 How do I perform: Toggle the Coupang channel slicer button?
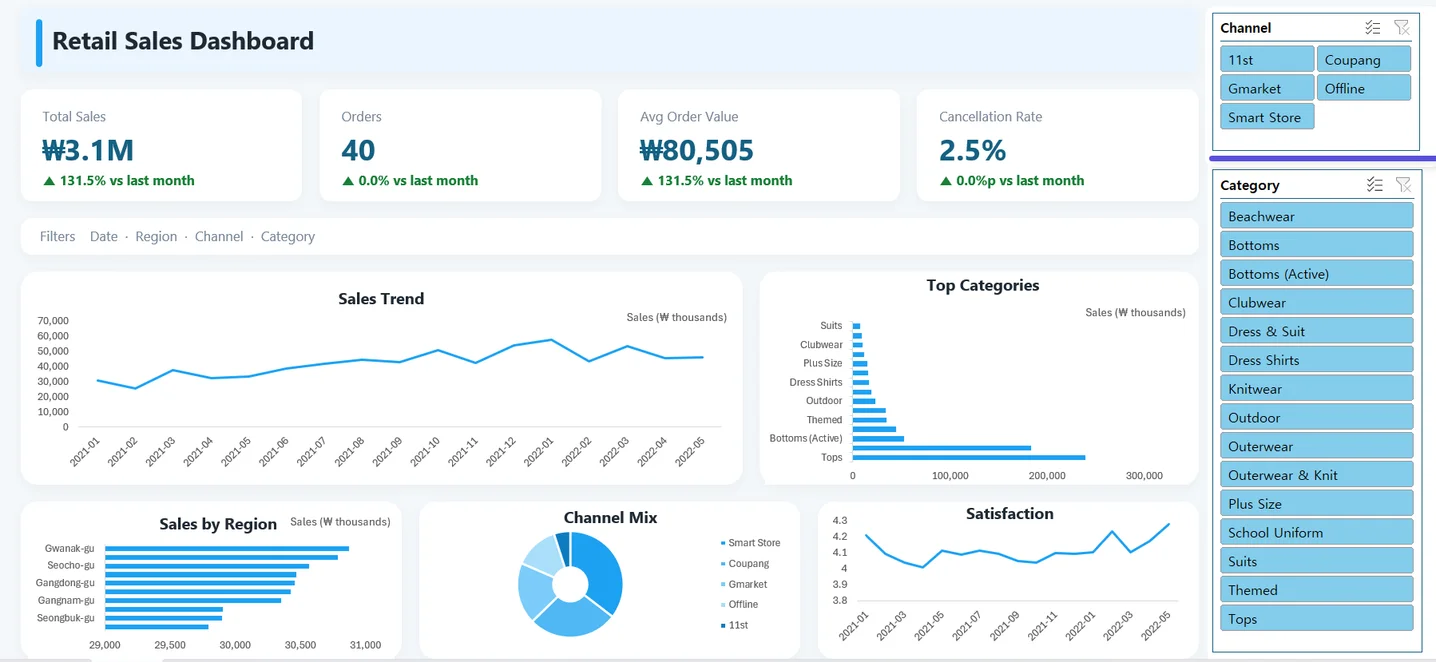pos(1364,59)
